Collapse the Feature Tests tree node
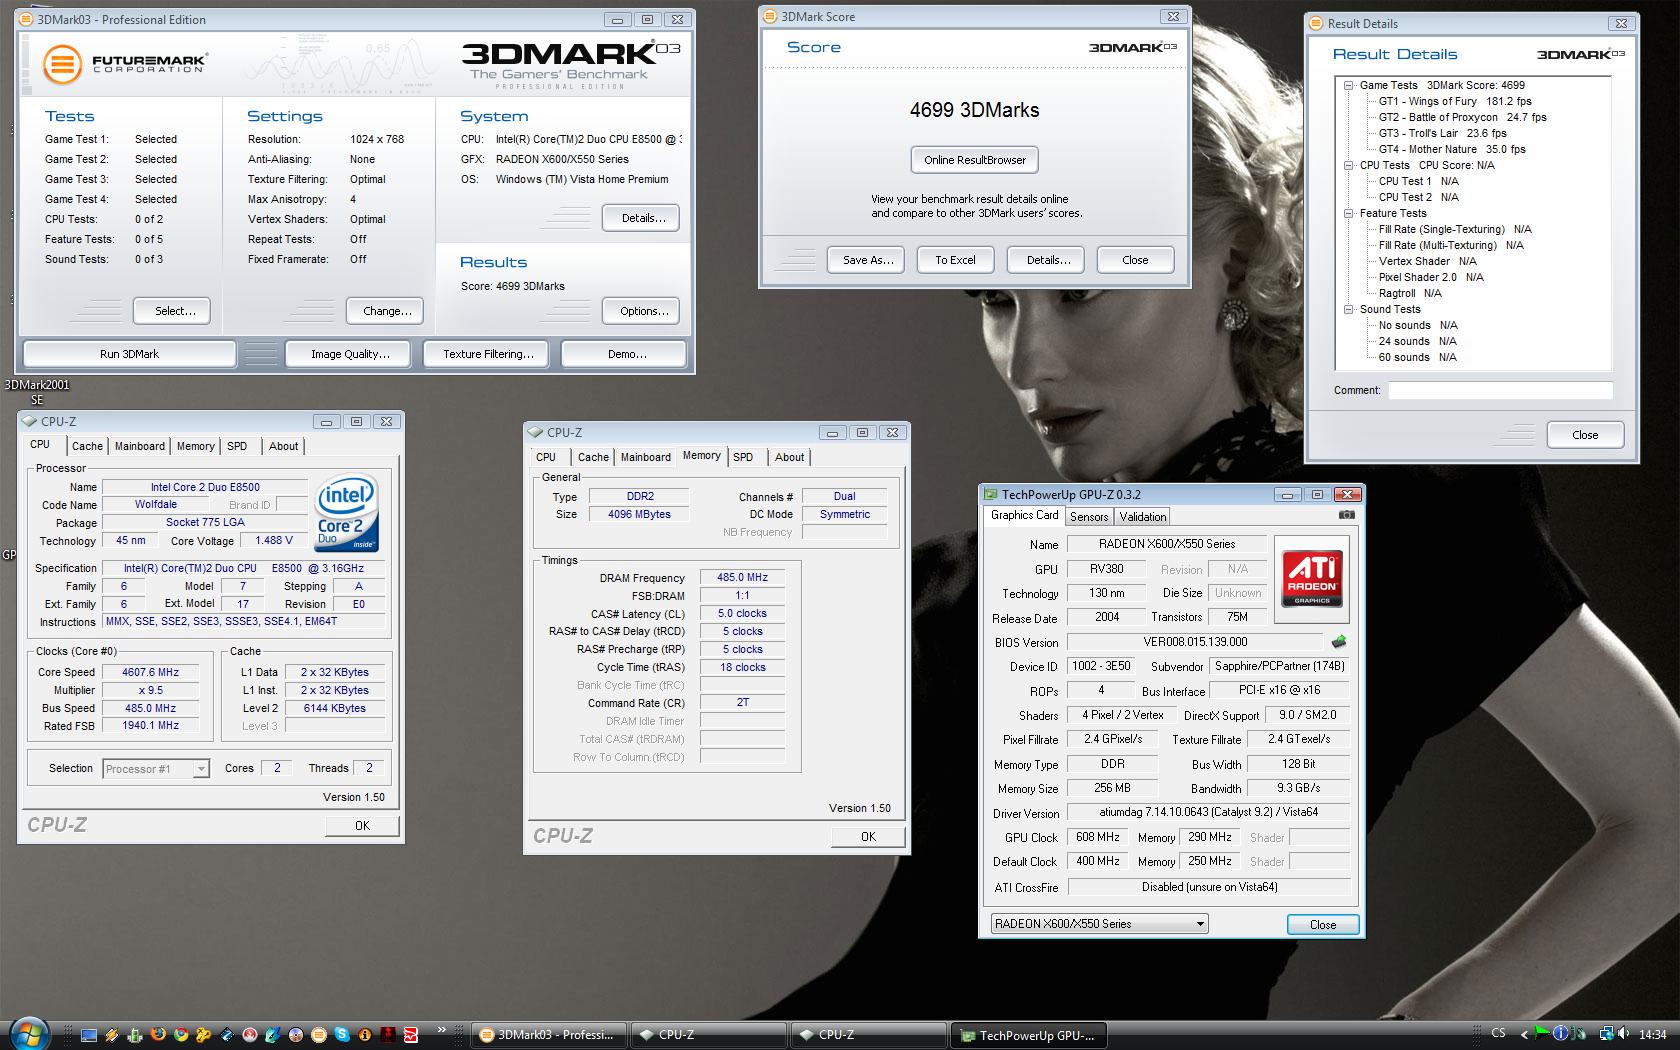 pos(1349,213)
